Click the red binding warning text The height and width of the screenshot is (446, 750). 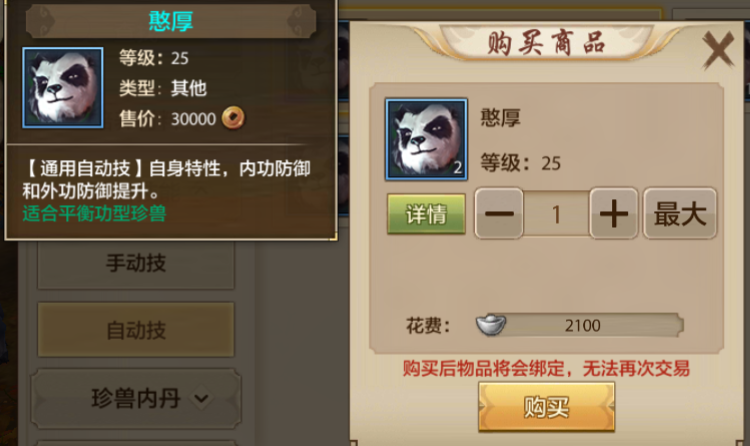point(546,368)
